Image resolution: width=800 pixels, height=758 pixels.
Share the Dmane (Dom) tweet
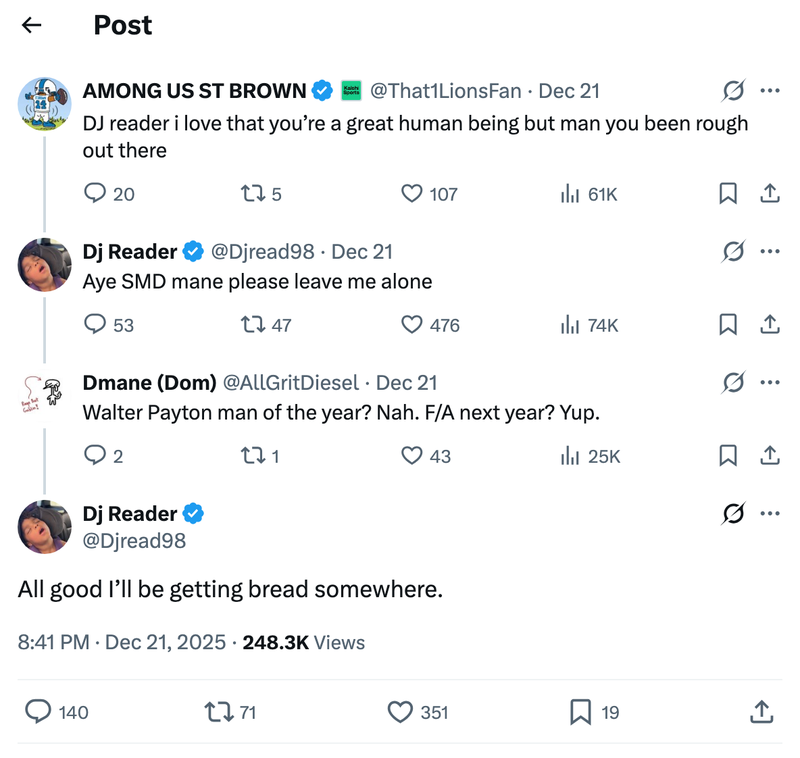(770, 456)
